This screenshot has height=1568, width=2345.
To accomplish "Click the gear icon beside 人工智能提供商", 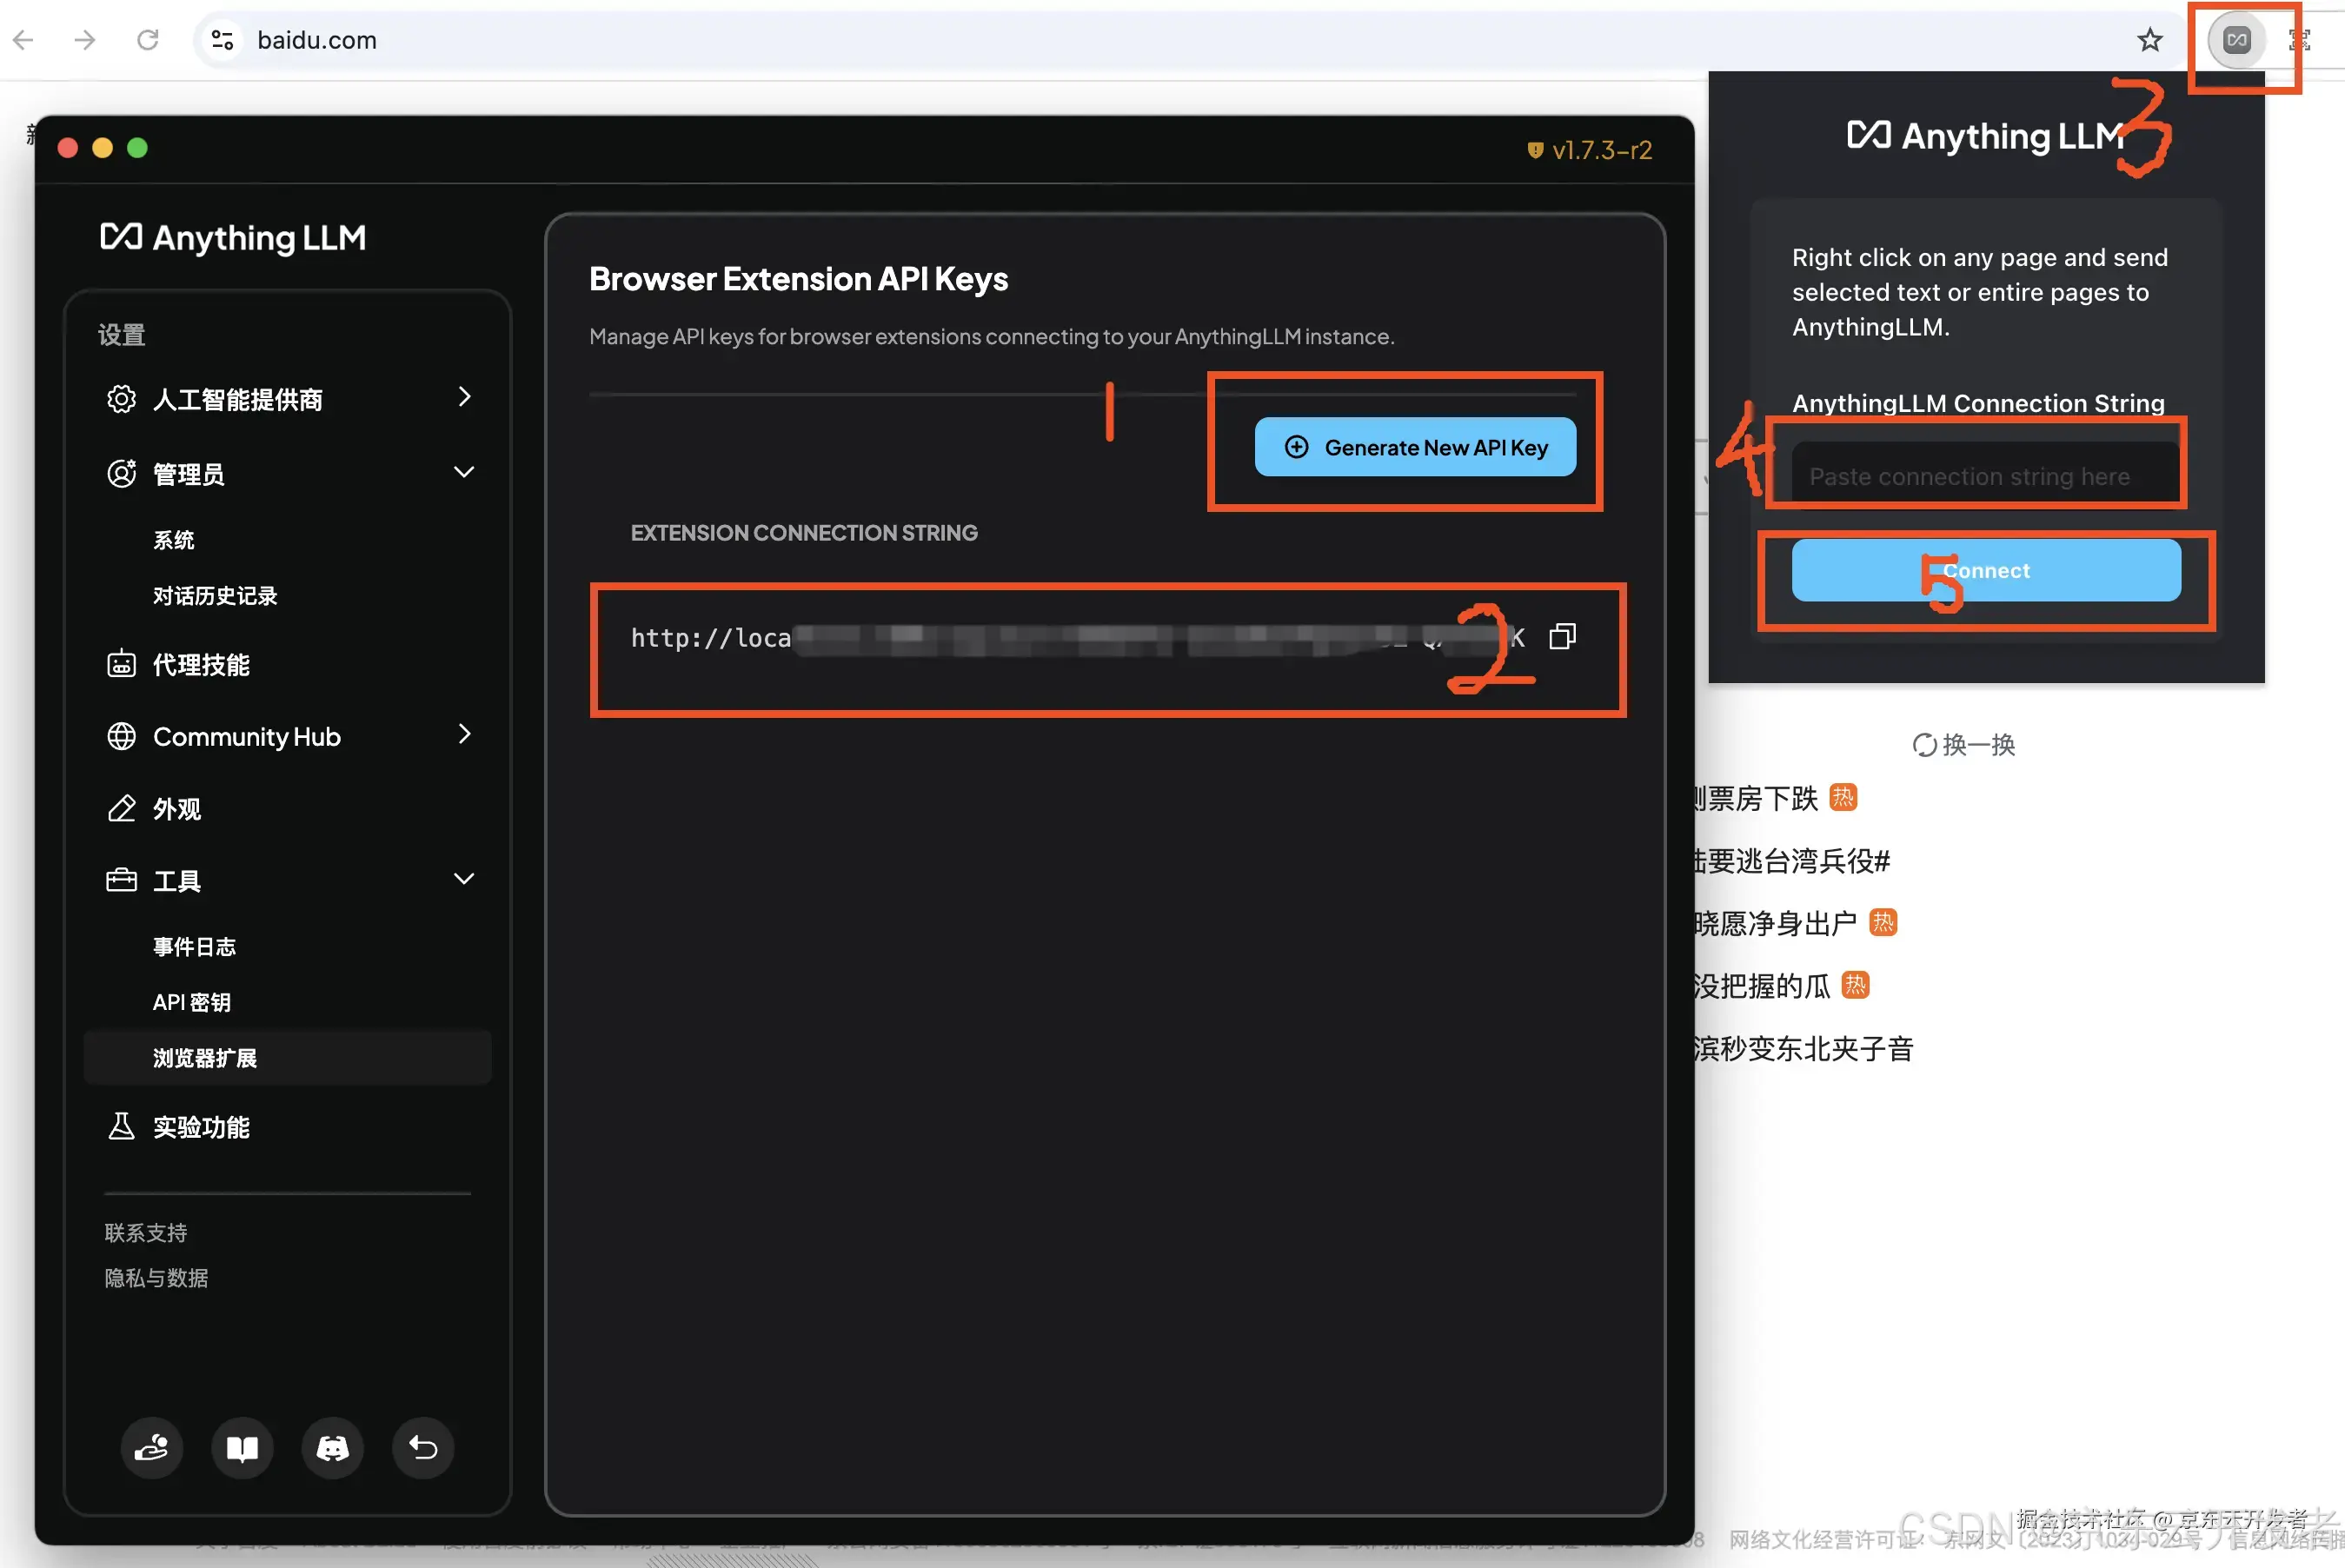I will [121, 399].
